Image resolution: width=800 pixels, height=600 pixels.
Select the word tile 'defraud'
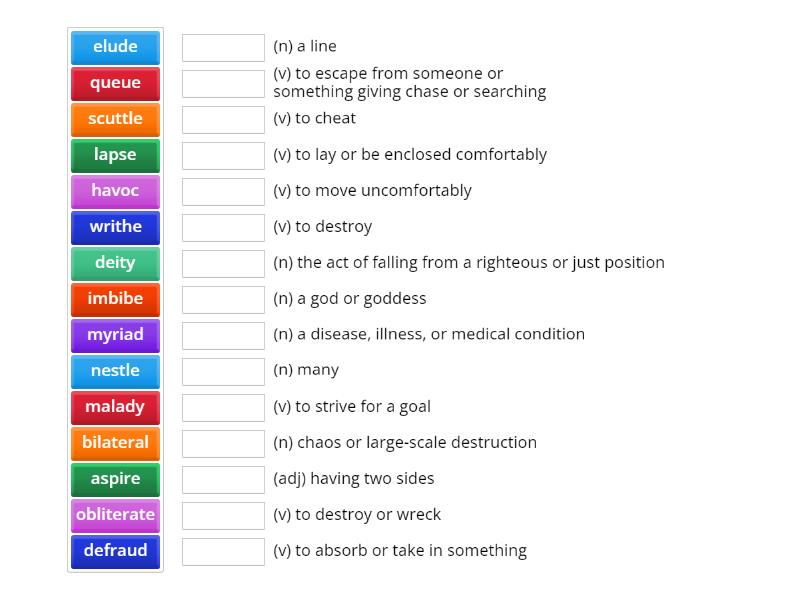pyautogui.click(x=115, y=551)
